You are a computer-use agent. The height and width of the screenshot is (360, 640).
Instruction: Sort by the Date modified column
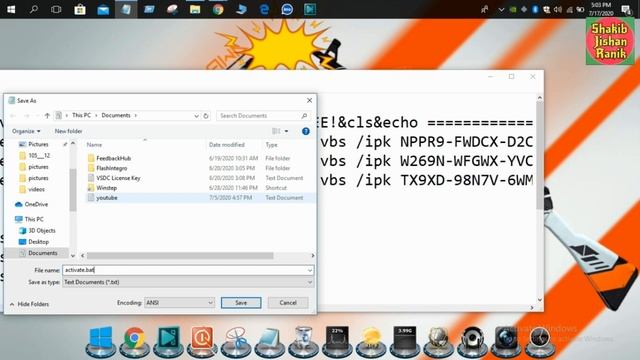pyautogui.click(x=227, y=145)
